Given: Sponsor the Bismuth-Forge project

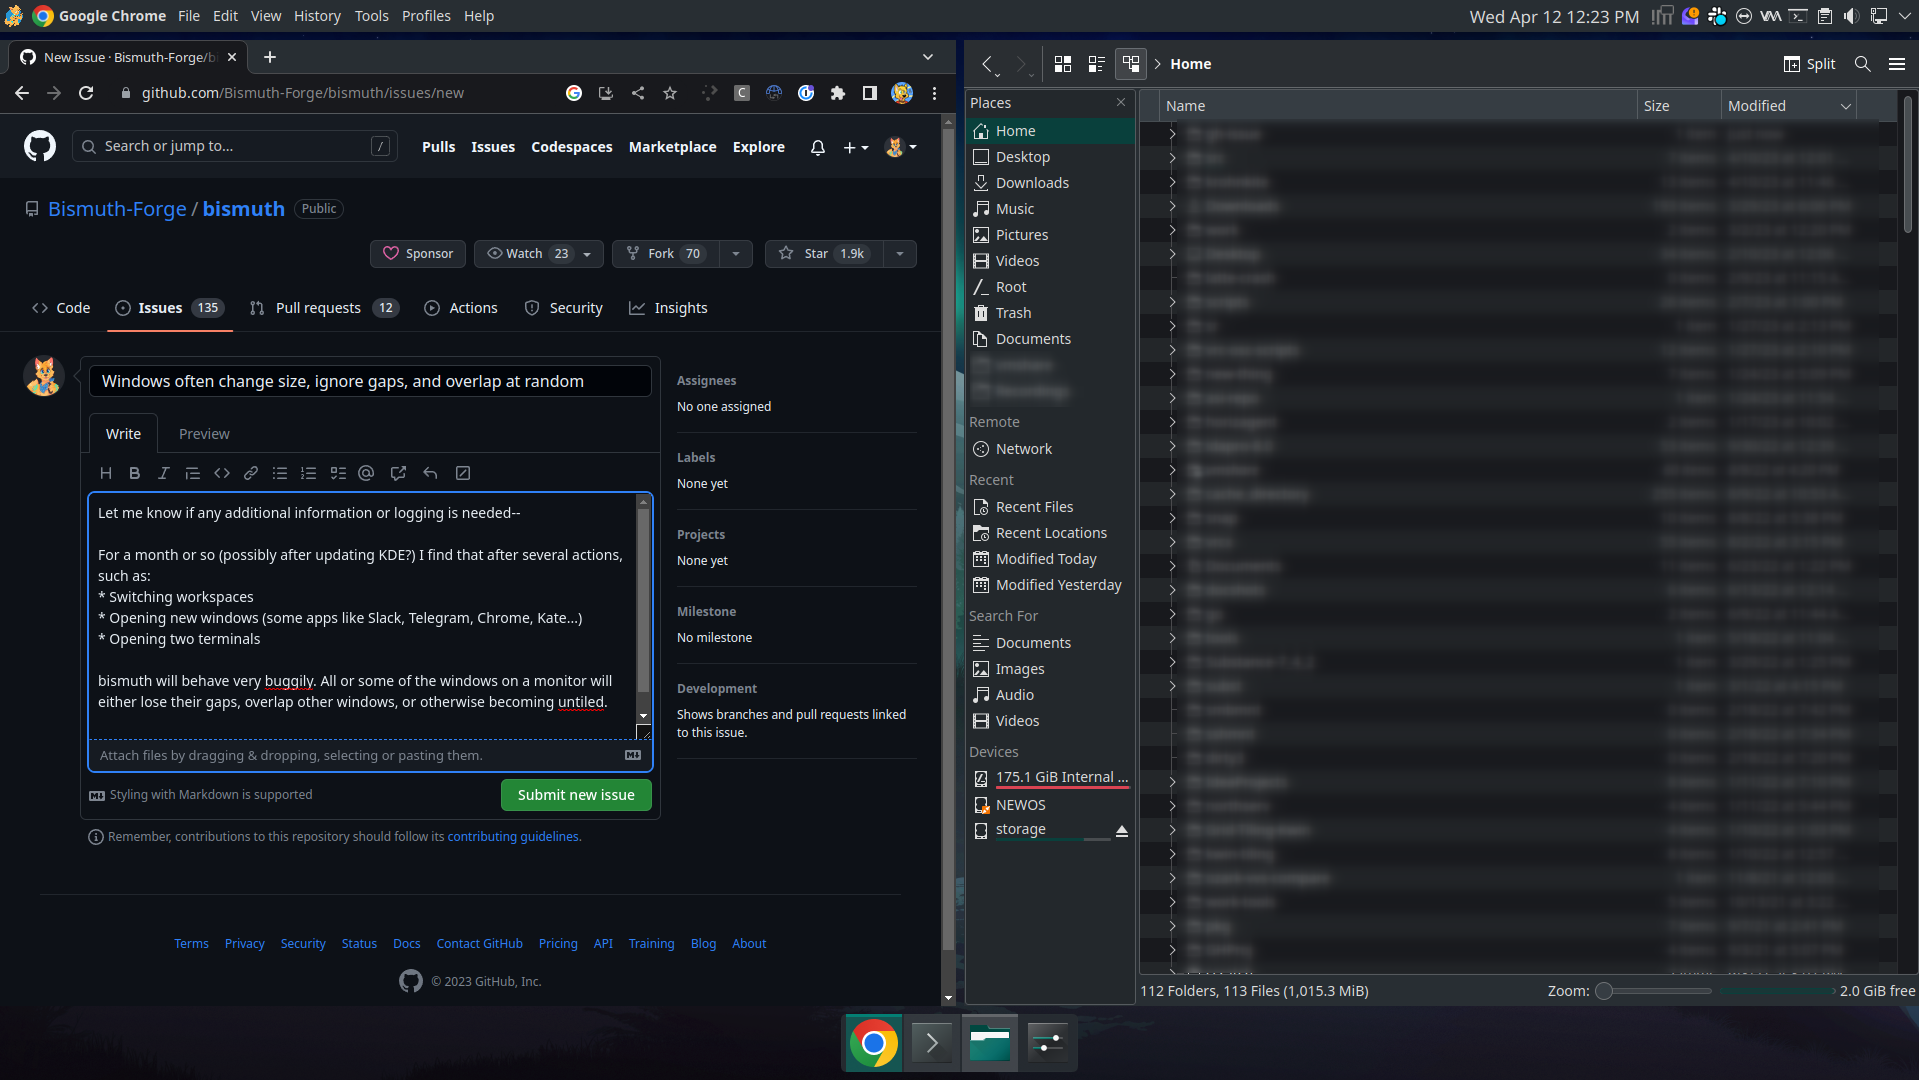Looking at the screenshot, I should (418, 254).
